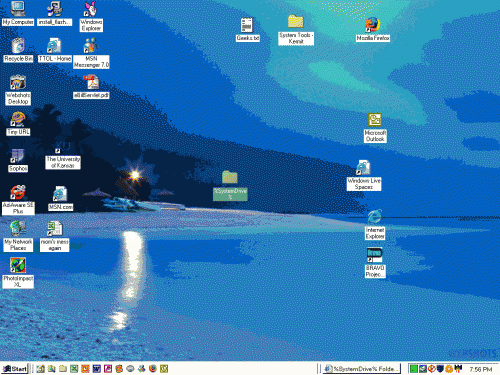Click the blue shield tray icon

pyautogui.click(x=440, y=369)
